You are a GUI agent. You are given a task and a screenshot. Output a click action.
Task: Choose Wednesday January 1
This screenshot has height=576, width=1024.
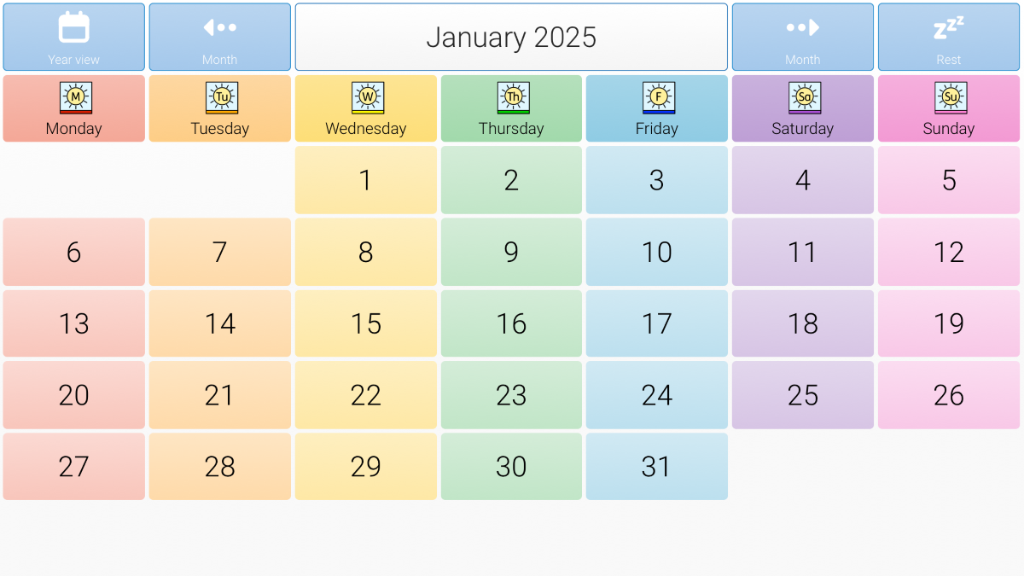tap(366, 180)
